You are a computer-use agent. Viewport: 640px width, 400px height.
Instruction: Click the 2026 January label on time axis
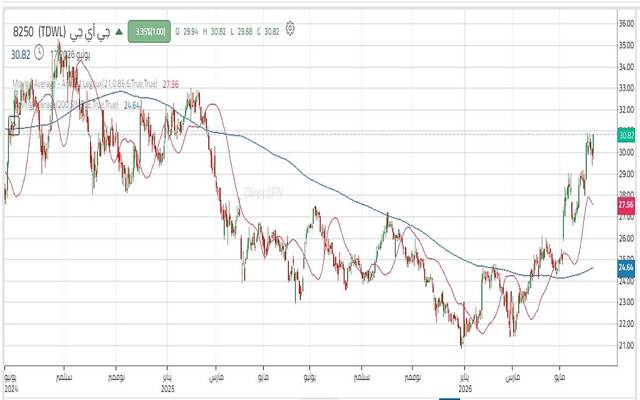pyautogui.click(x=465, y=383)
